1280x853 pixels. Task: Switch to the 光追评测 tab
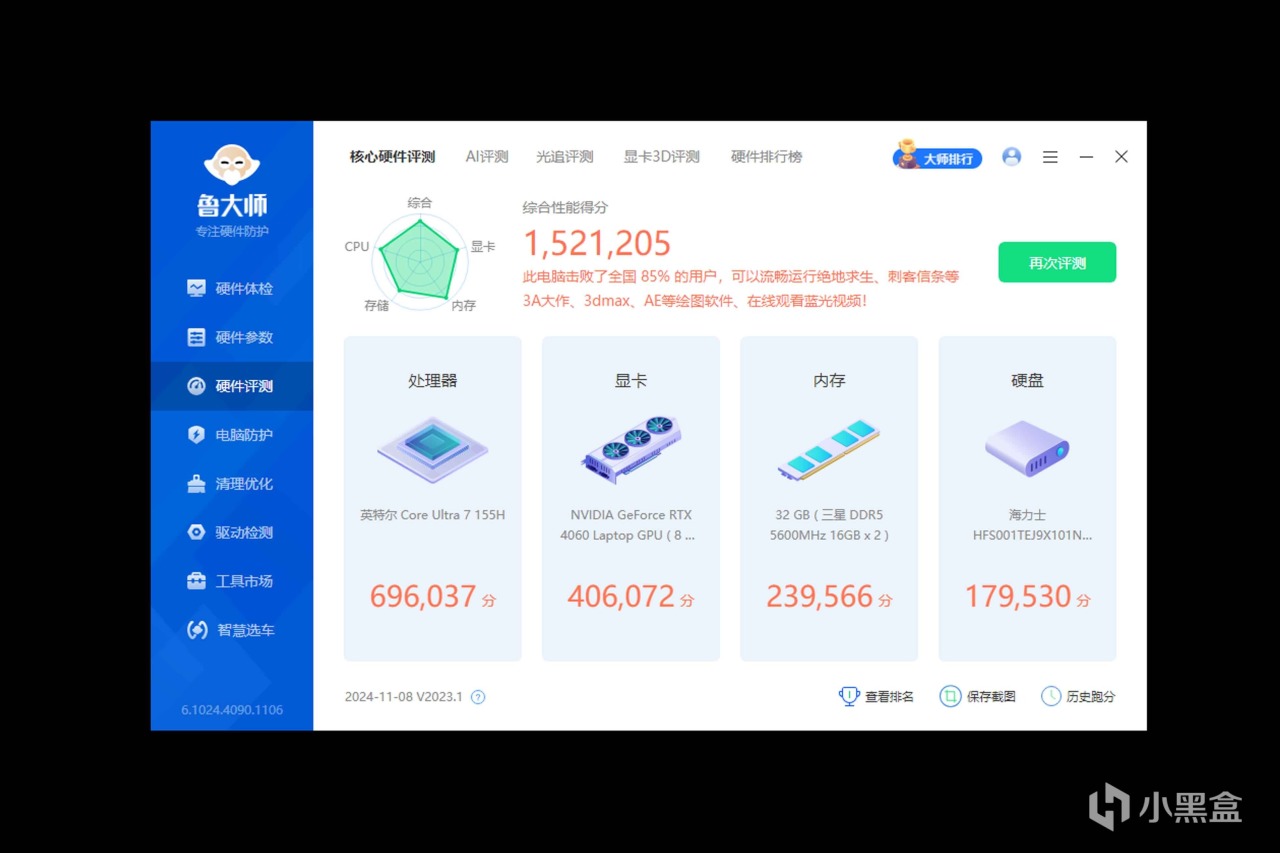point(565,157)
